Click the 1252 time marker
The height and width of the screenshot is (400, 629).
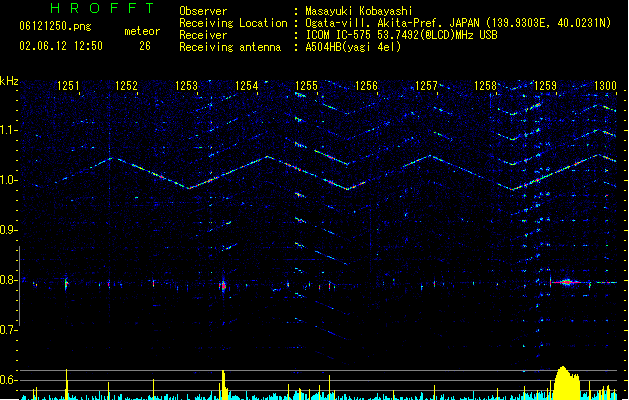tap(126, 85)
